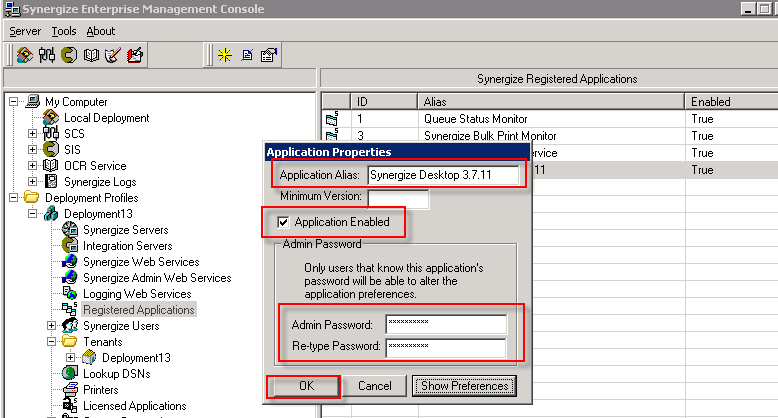Image resolution: width=778 pixels, height=418 pixels.
Task: Click the Synergize Servers icon
Action: pyautogui.click(x=70, y=229)
